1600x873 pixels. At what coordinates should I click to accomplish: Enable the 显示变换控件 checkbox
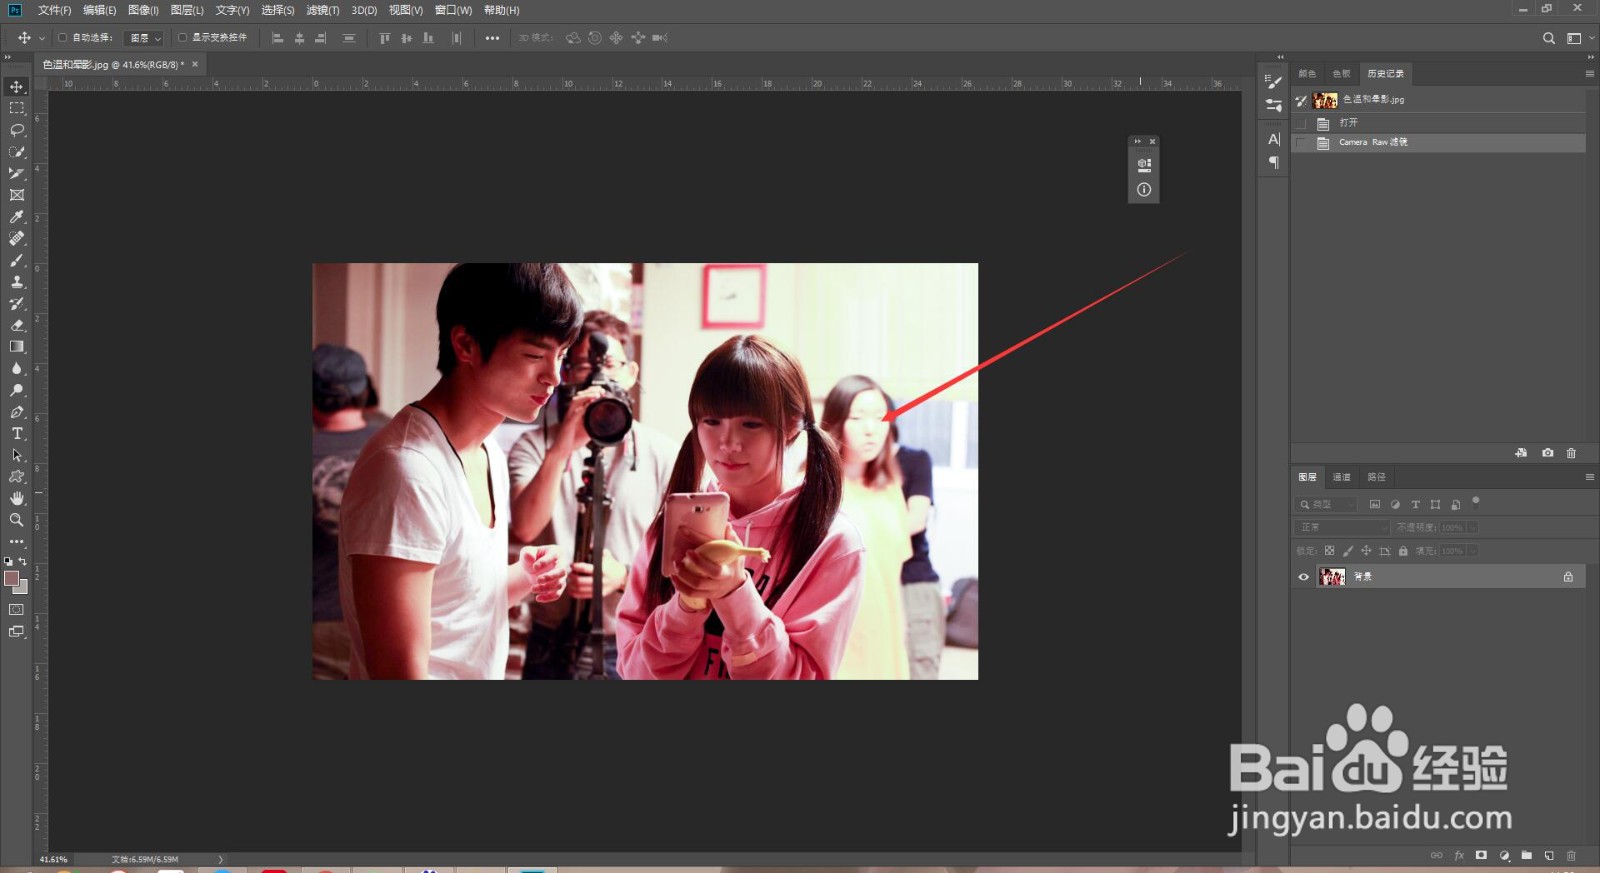coord(182,38)
